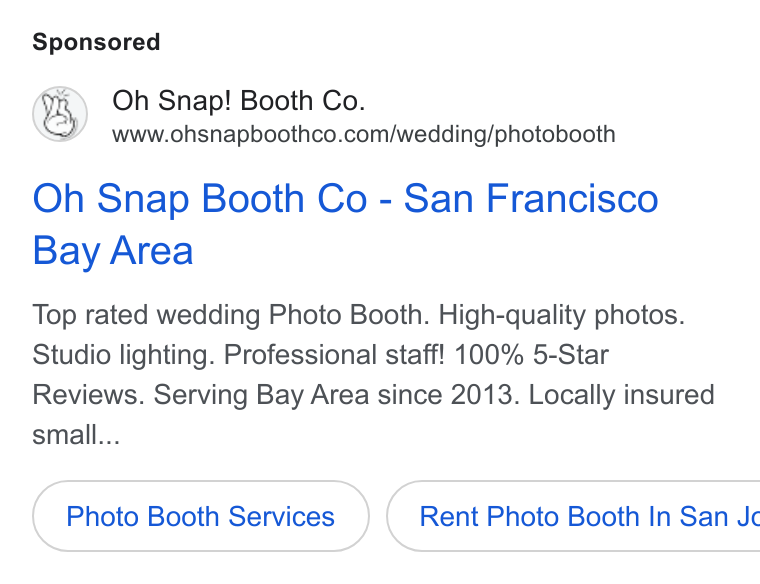
Task: Click the '100% 5-Star Reviews' description text
Action: point(320,375)
